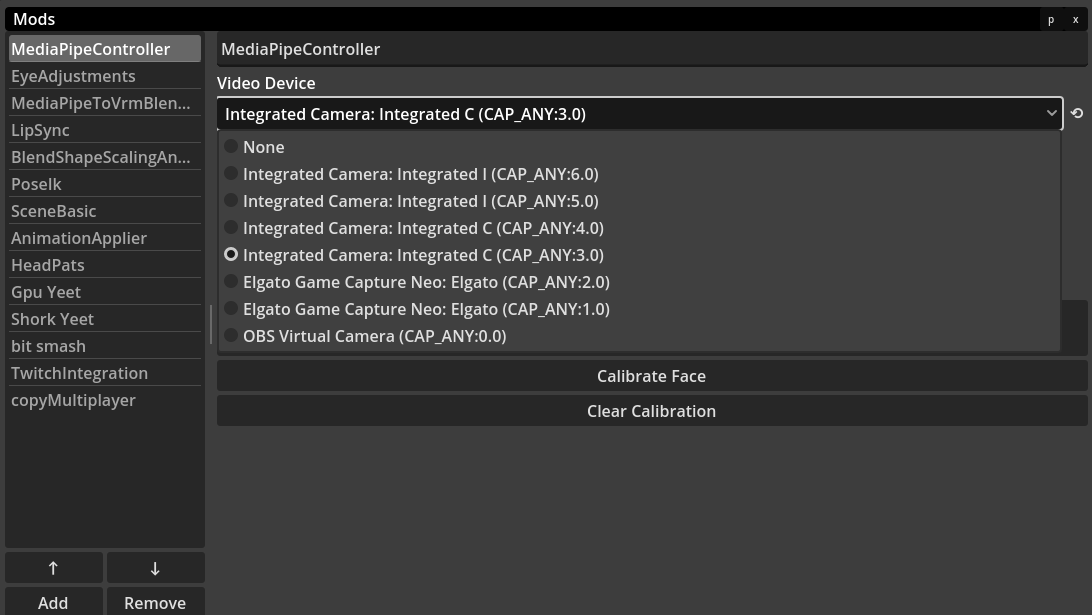Move selected mod down with down arrow

155,567
